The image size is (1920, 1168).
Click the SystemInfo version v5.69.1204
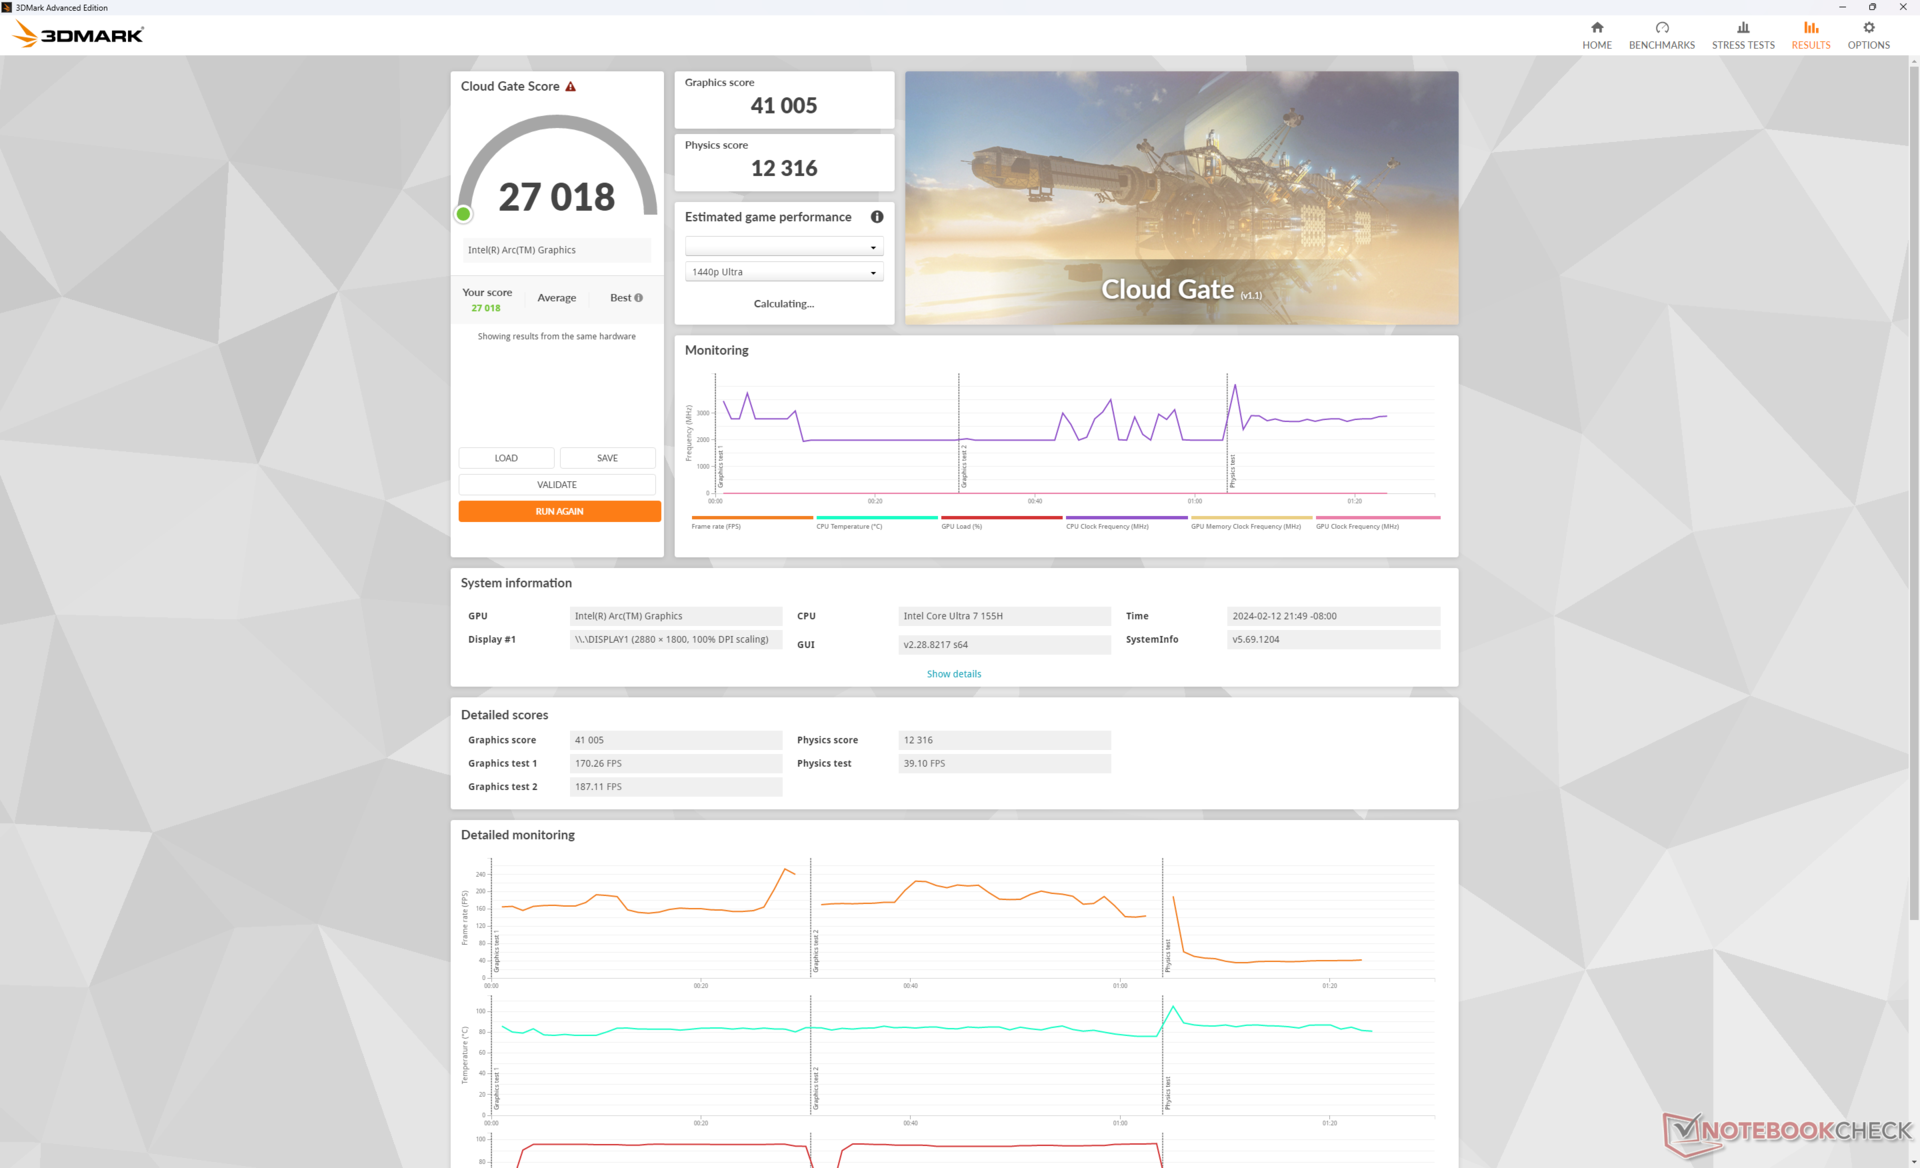point(1333,639)
